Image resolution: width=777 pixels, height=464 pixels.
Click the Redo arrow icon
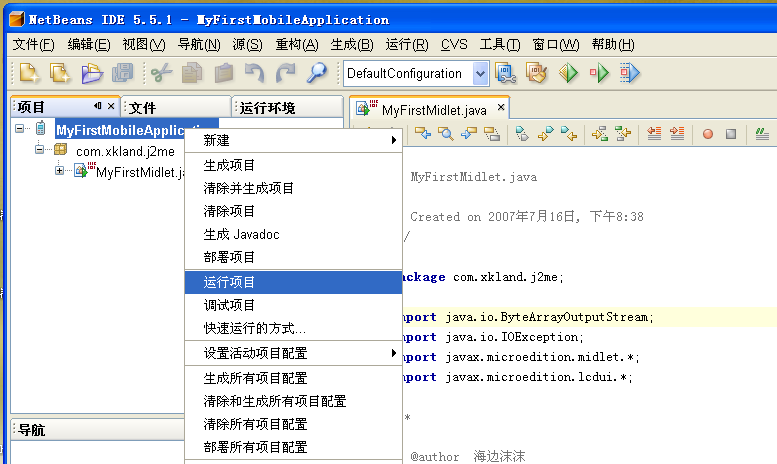tap(285, 73)
